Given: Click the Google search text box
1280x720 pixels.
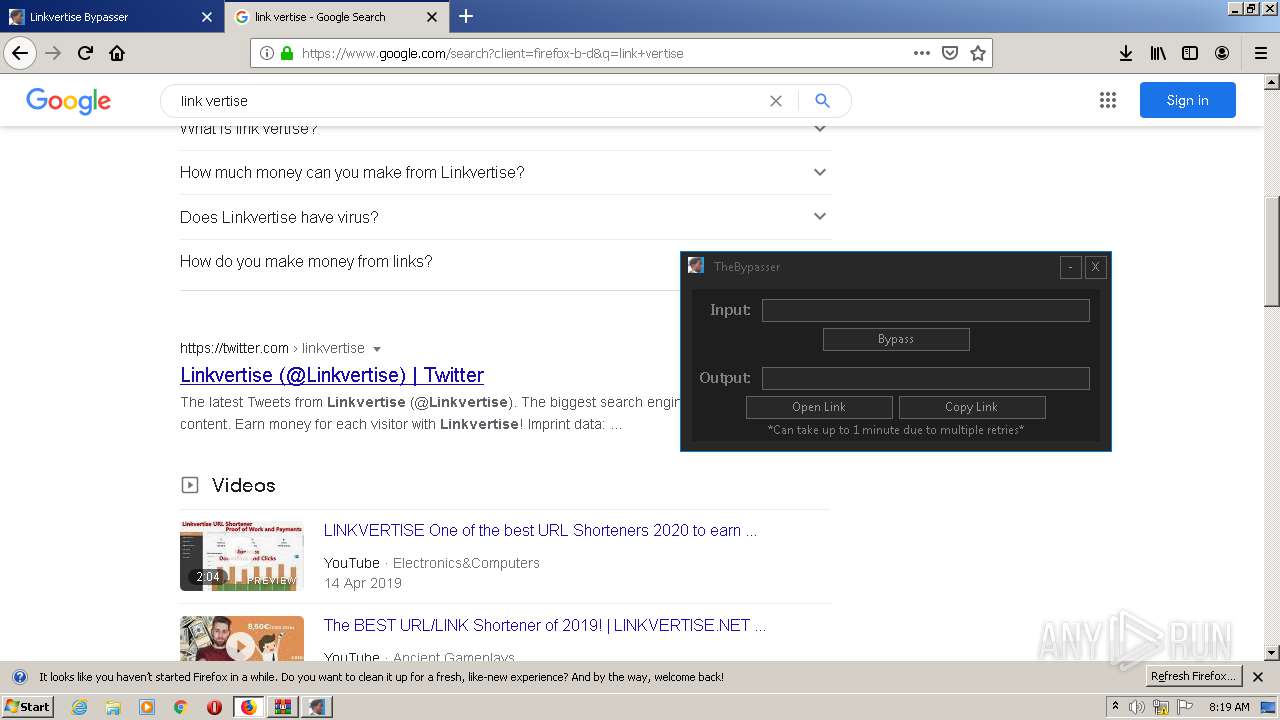Looking at the screenshot, I should [468, 101].
